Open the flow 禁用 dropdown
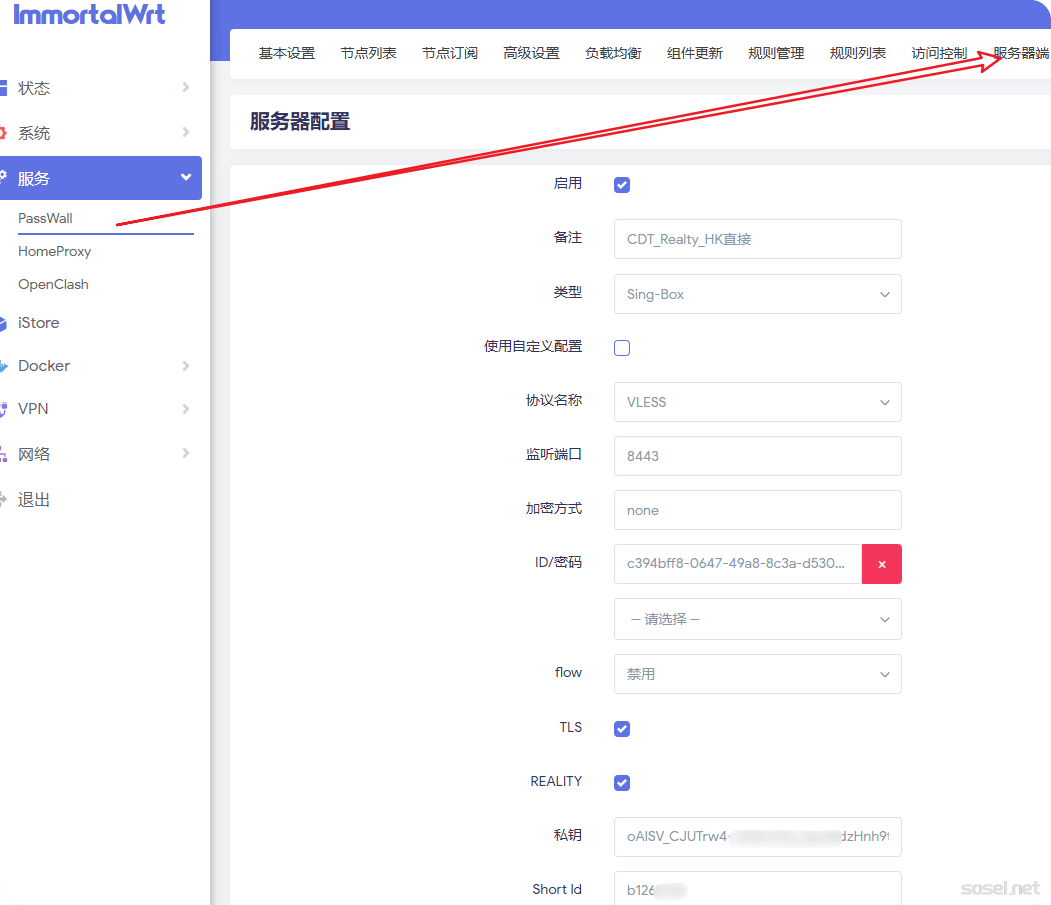This screenshot has width=1051, height=905. tap(757, 674)
